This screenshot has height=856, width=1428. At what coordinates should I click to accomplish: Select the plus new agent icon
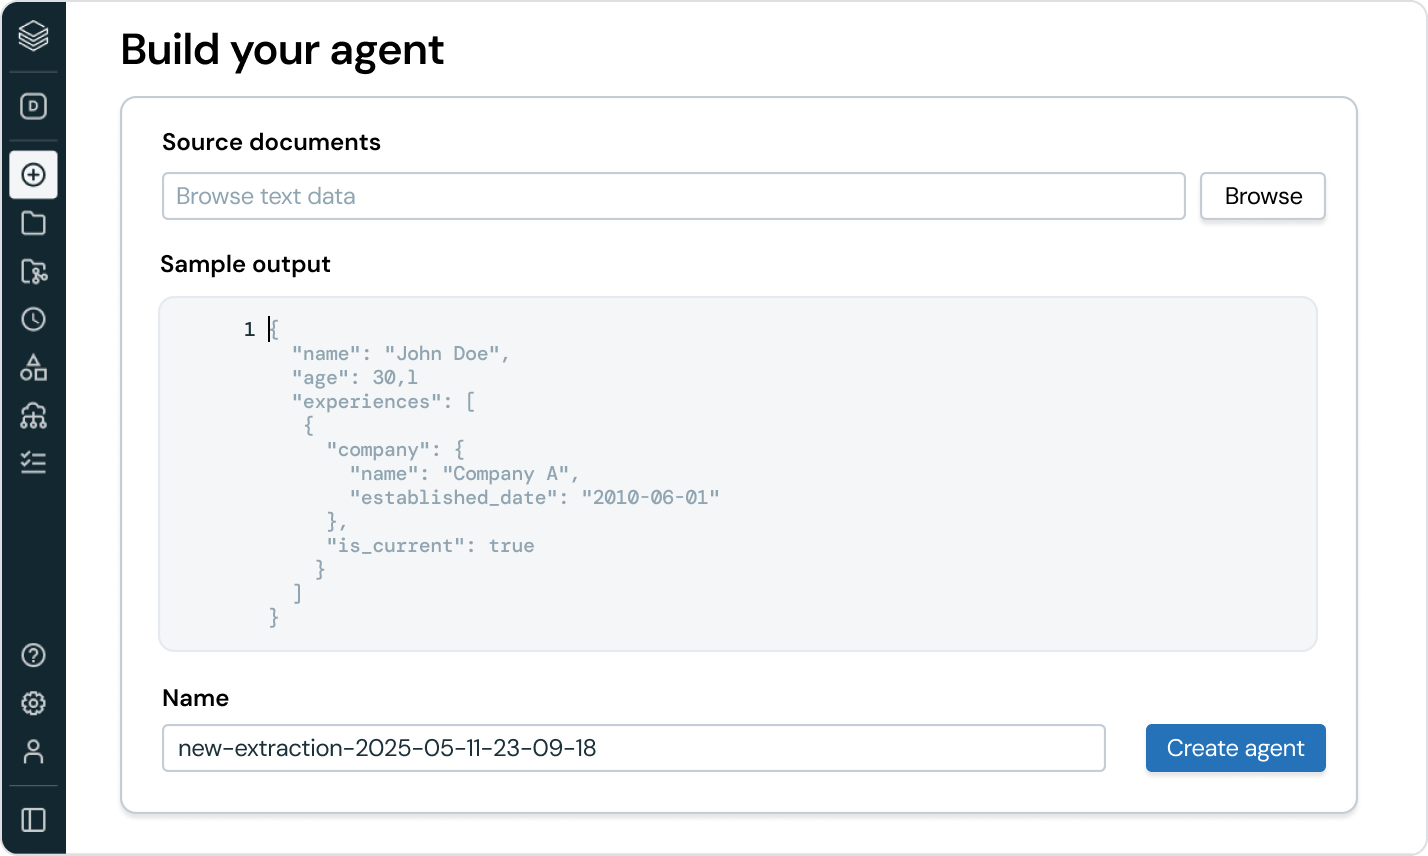[x=33, y=175]
